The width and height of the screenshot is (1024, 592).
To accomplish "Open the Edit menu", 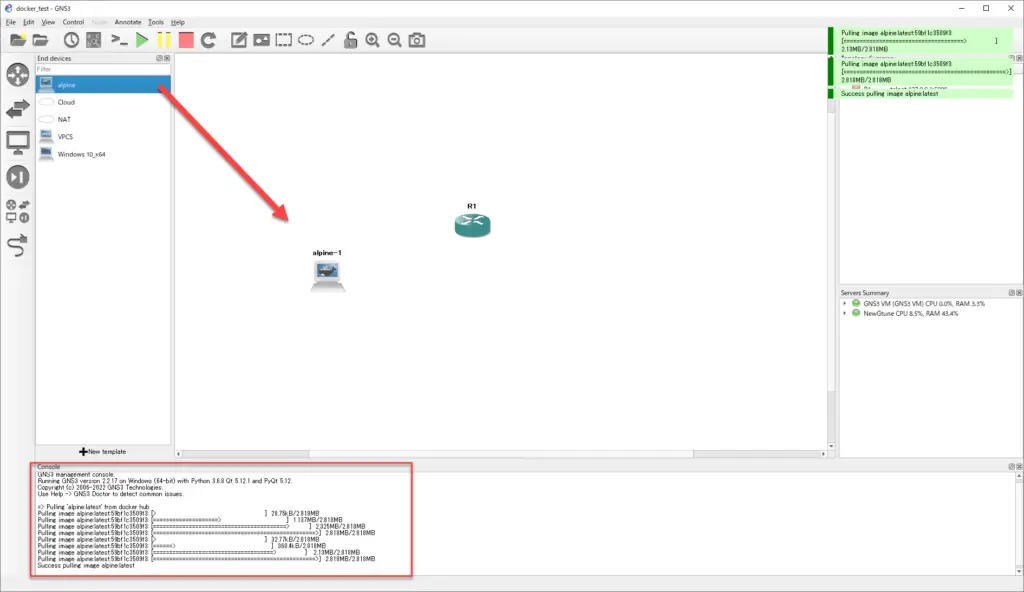I will point(29,22).
